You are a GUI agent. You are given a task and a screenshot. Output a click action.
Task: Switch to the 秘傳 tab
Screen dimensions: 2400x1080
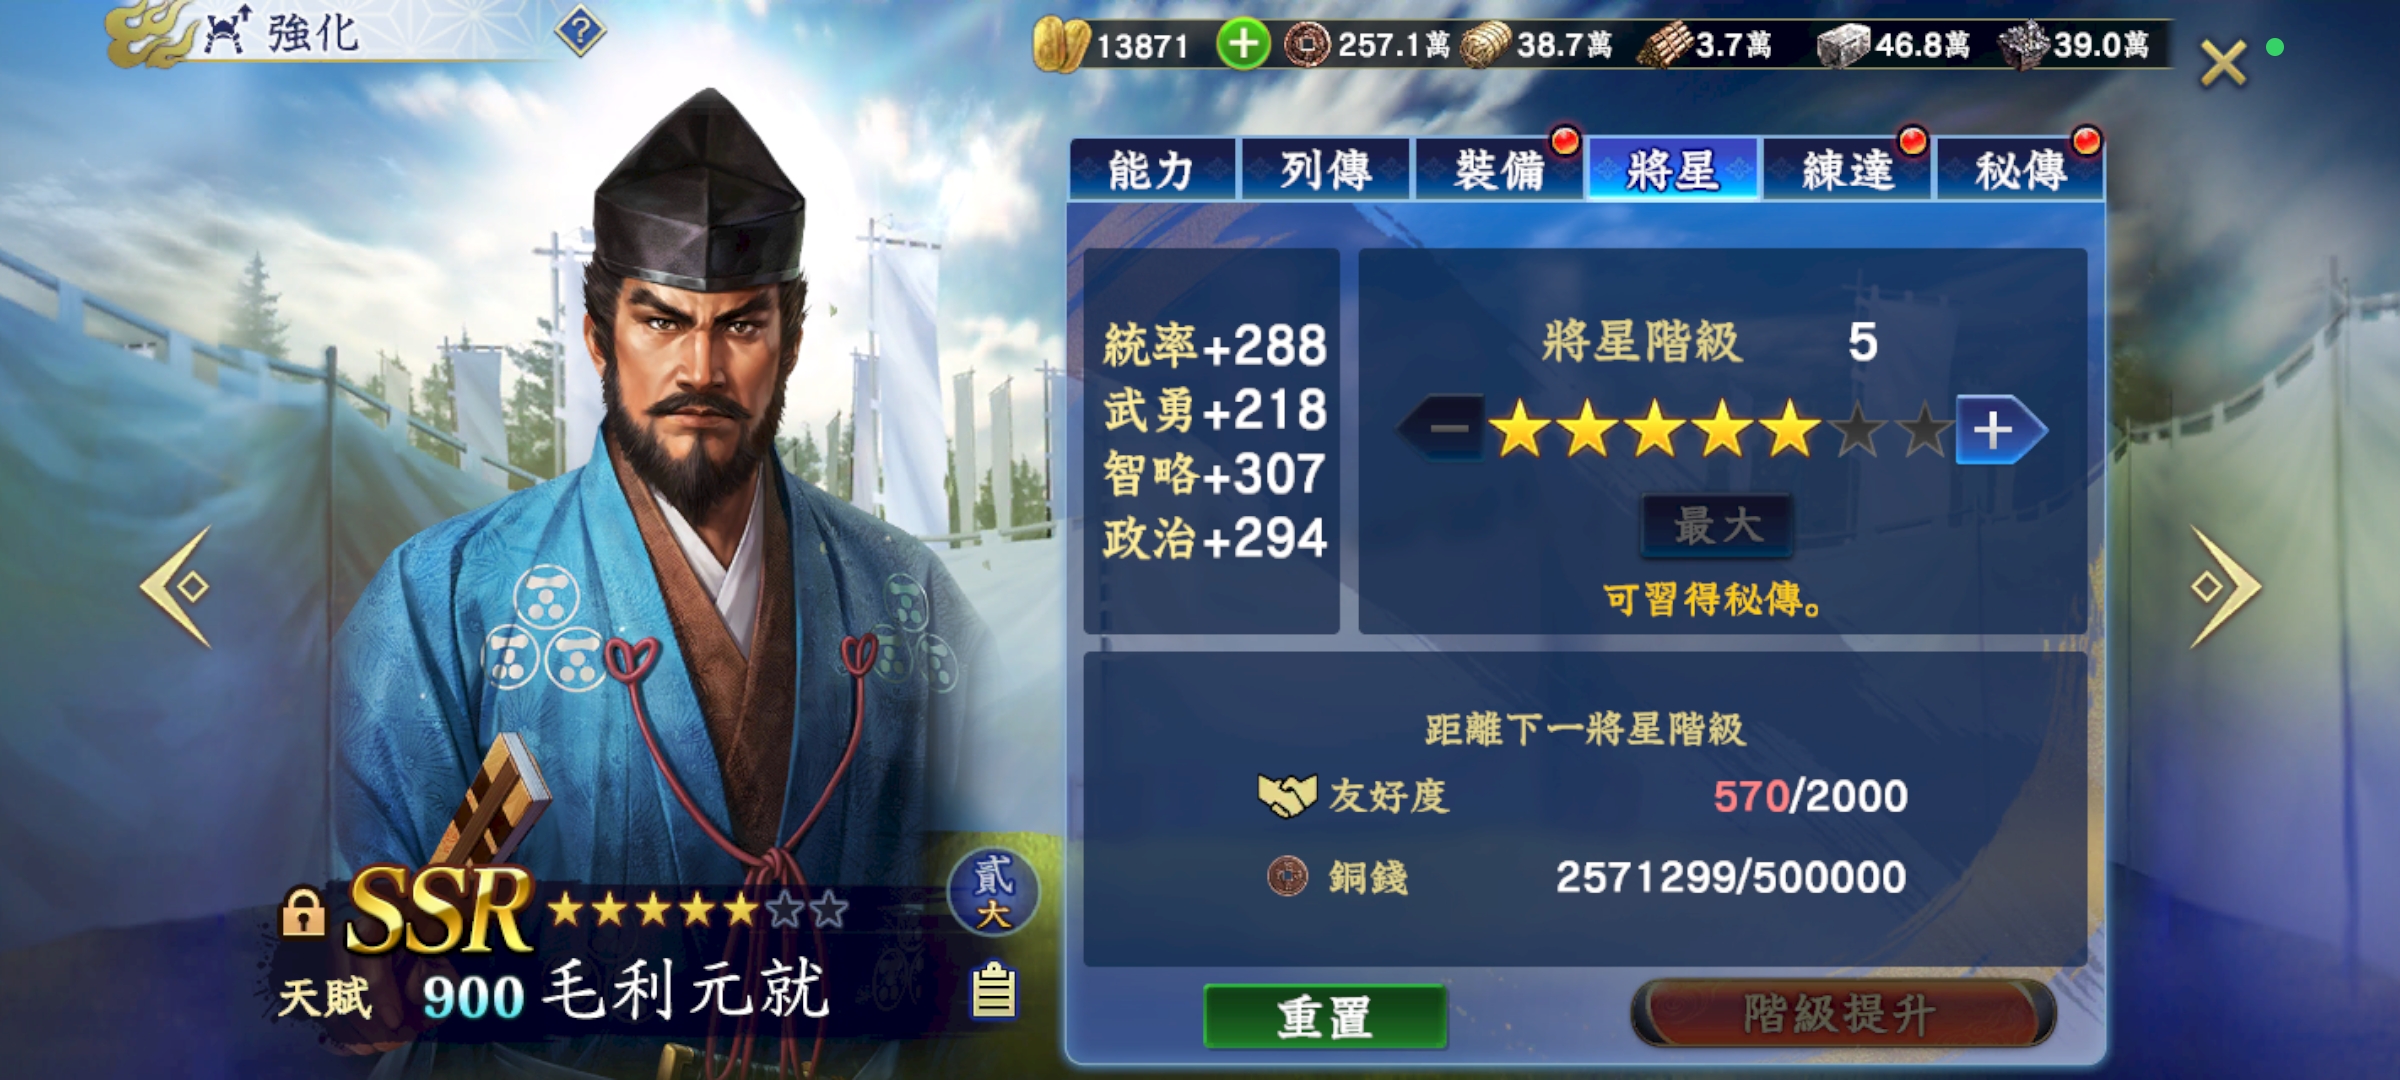point(2021,170)
